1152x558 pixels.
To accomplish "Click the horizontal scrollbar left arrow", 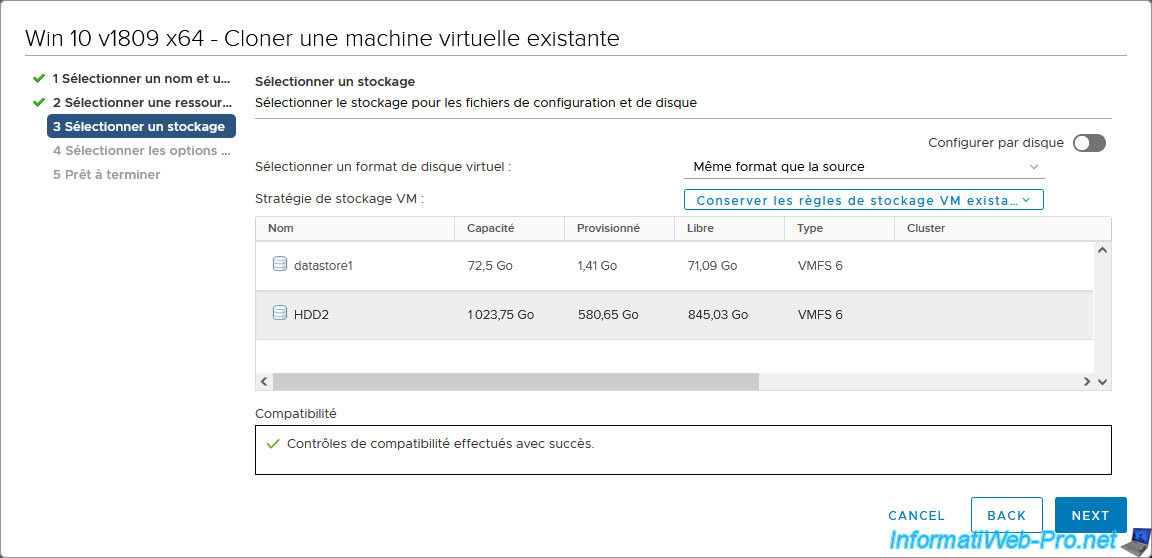I will coord(264,382).
